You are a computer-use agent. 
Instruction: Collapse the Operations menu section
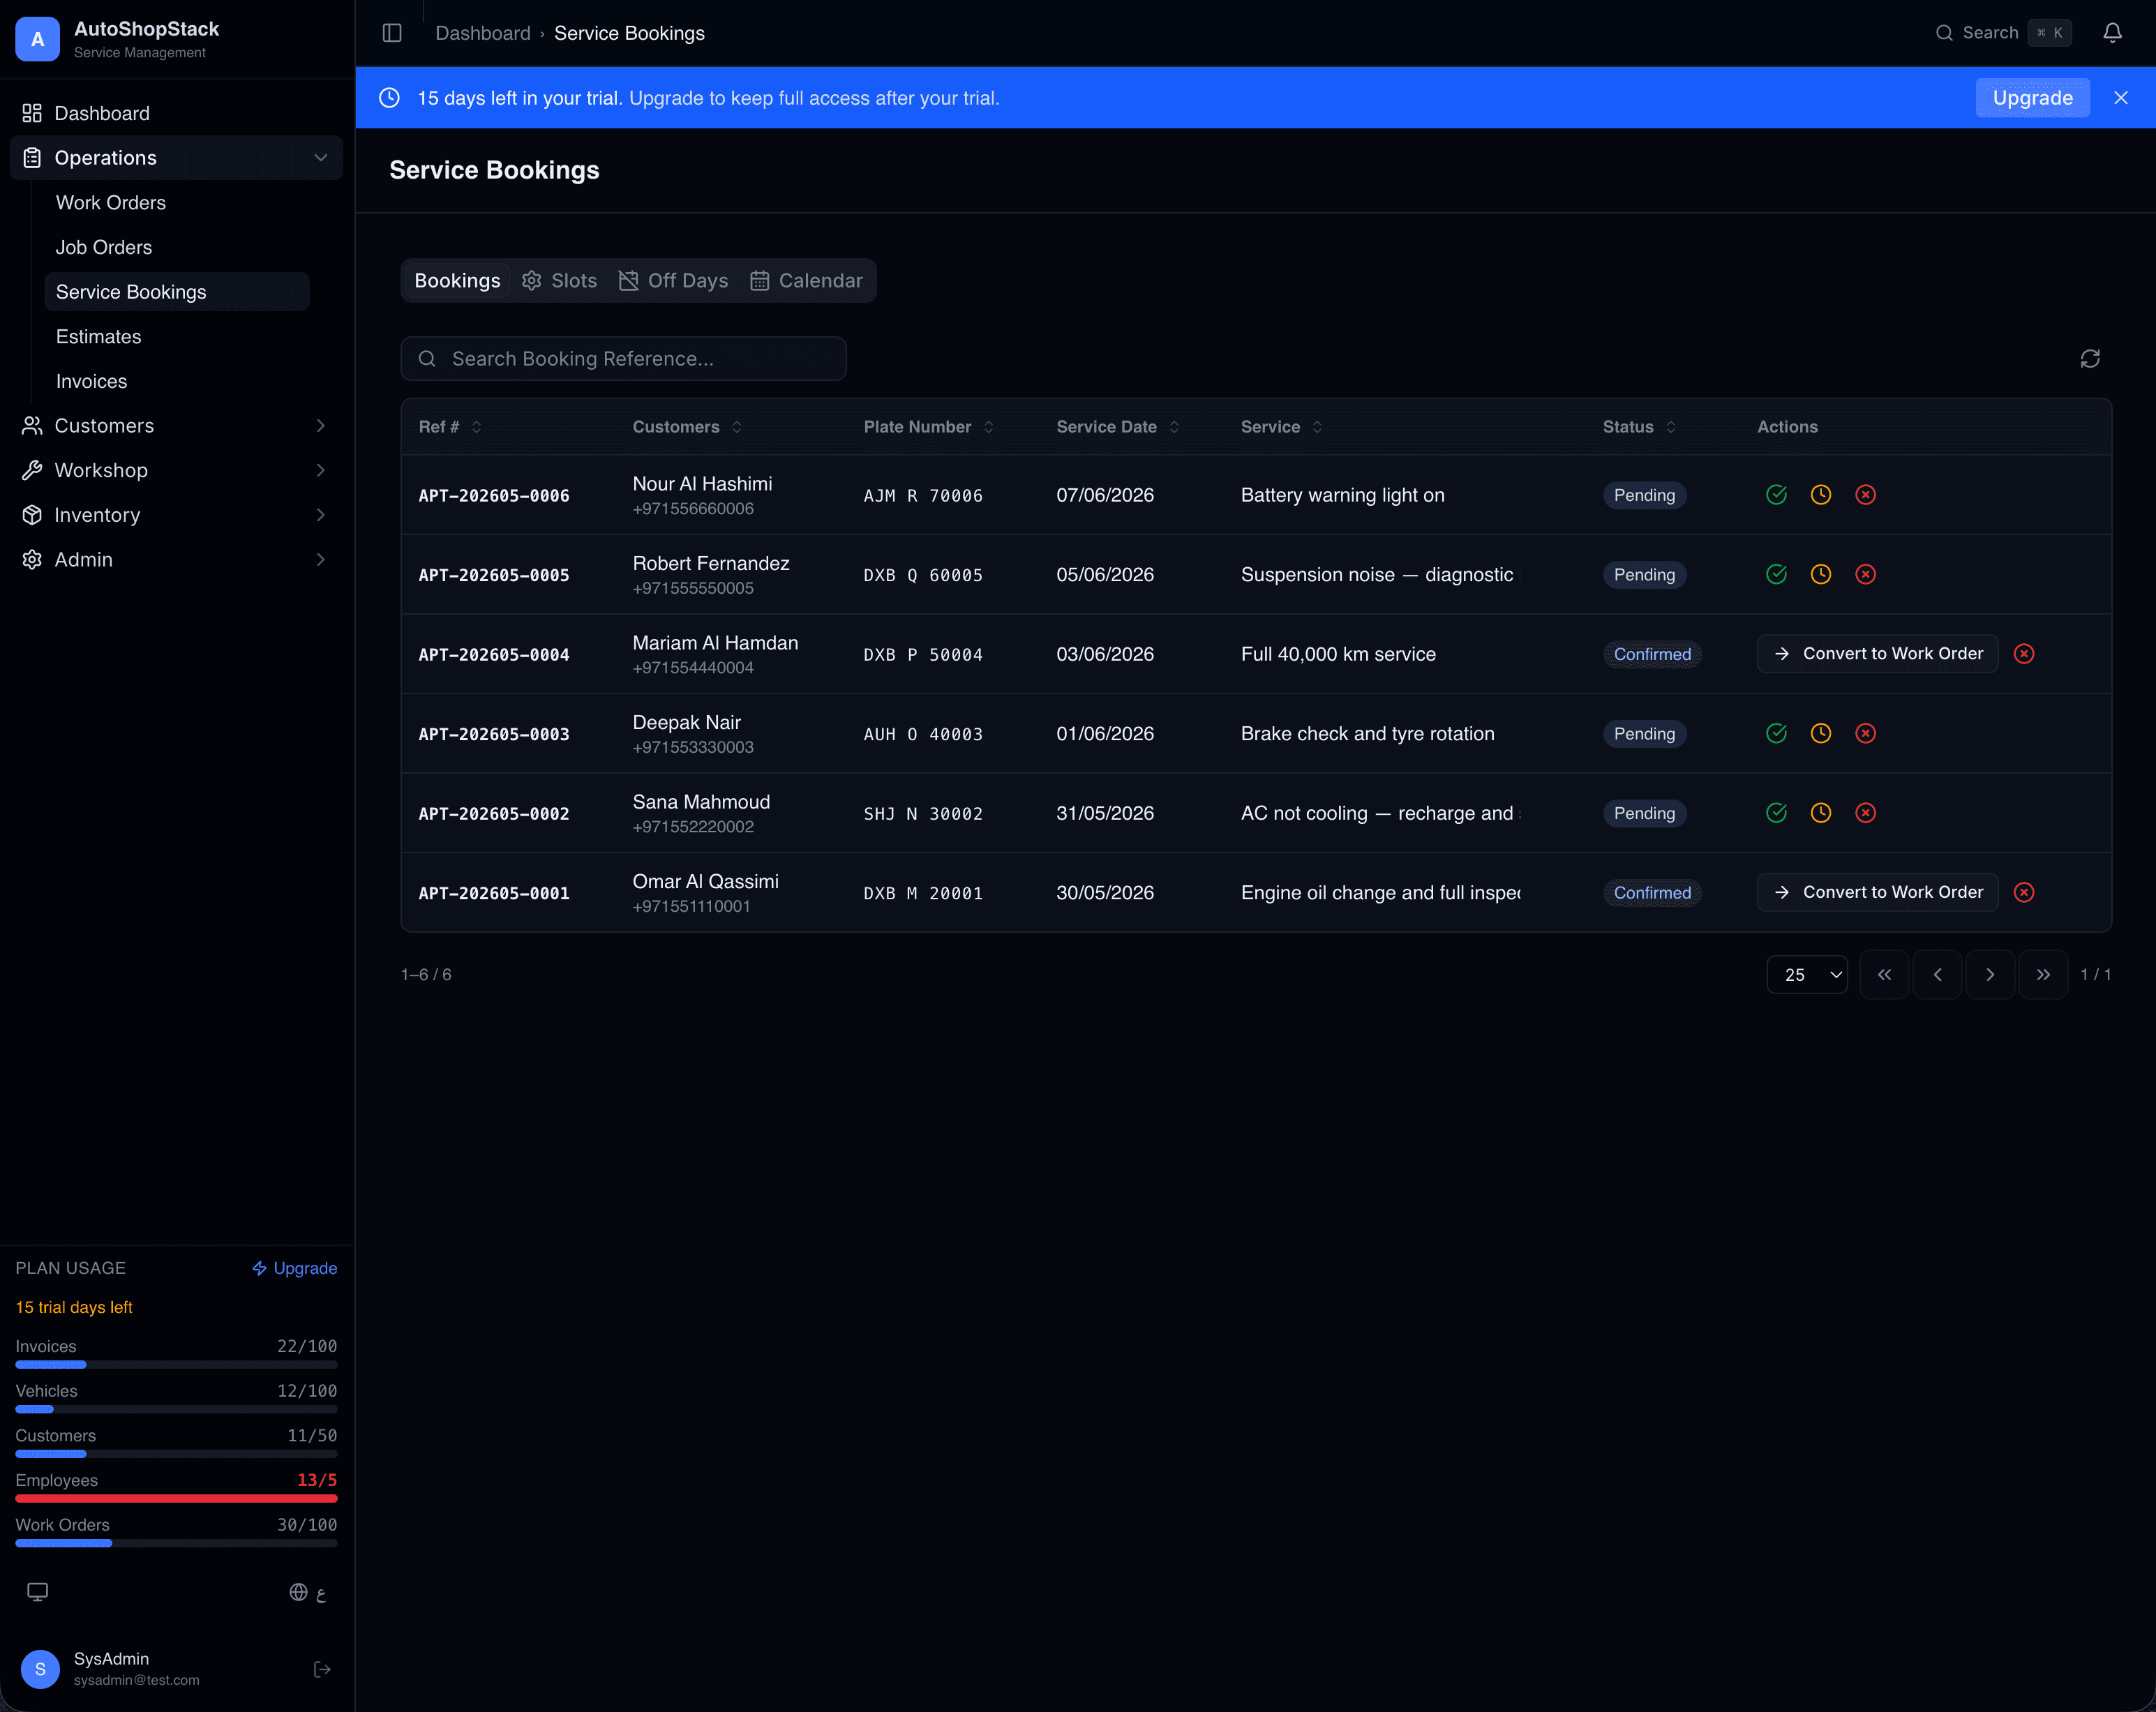tap(176, 158)
